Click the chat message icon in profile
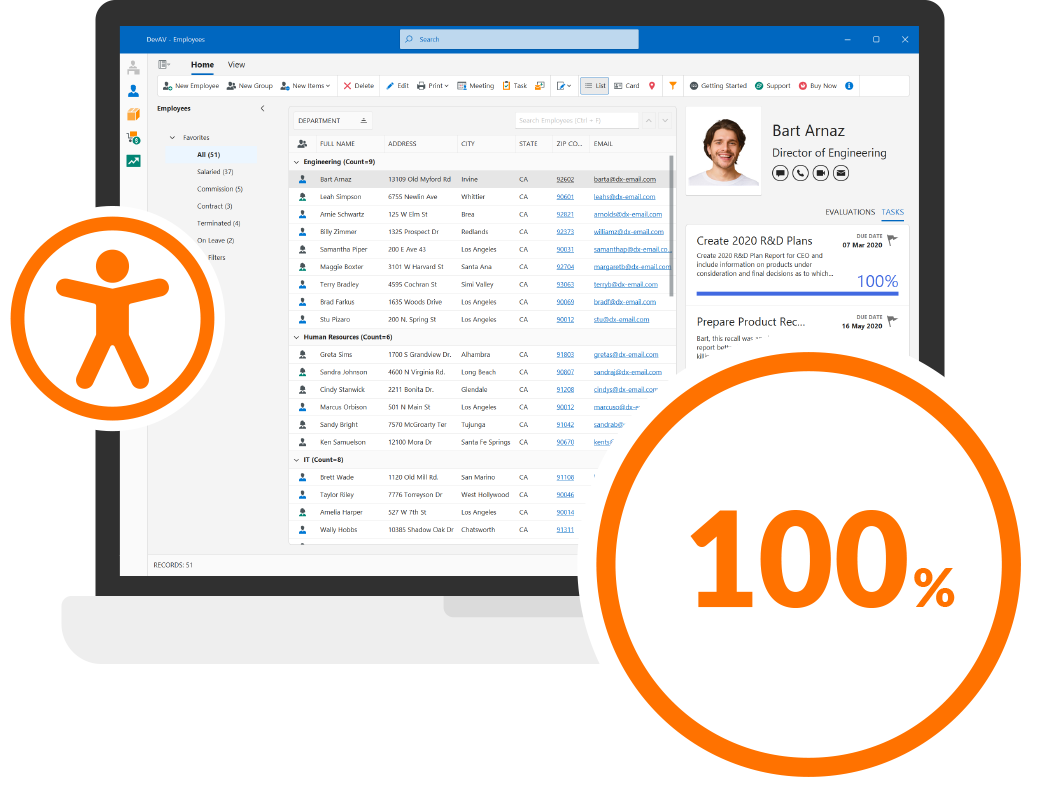1040x796 pixels. coord(780,173)
